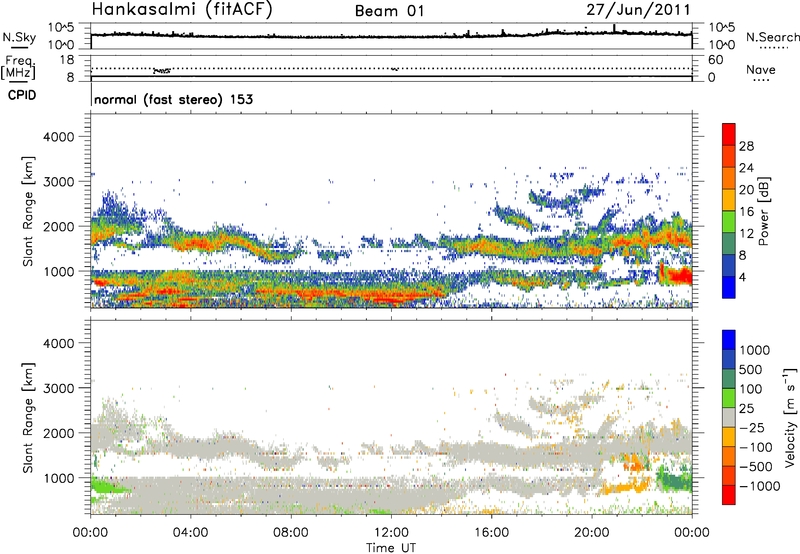Click the '20:00' time tick label

point(592,533)
